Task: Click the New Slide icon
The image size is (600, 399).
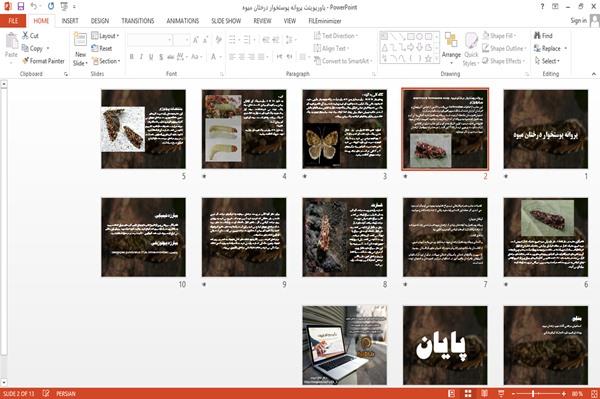Action: (x=80, y=49)
